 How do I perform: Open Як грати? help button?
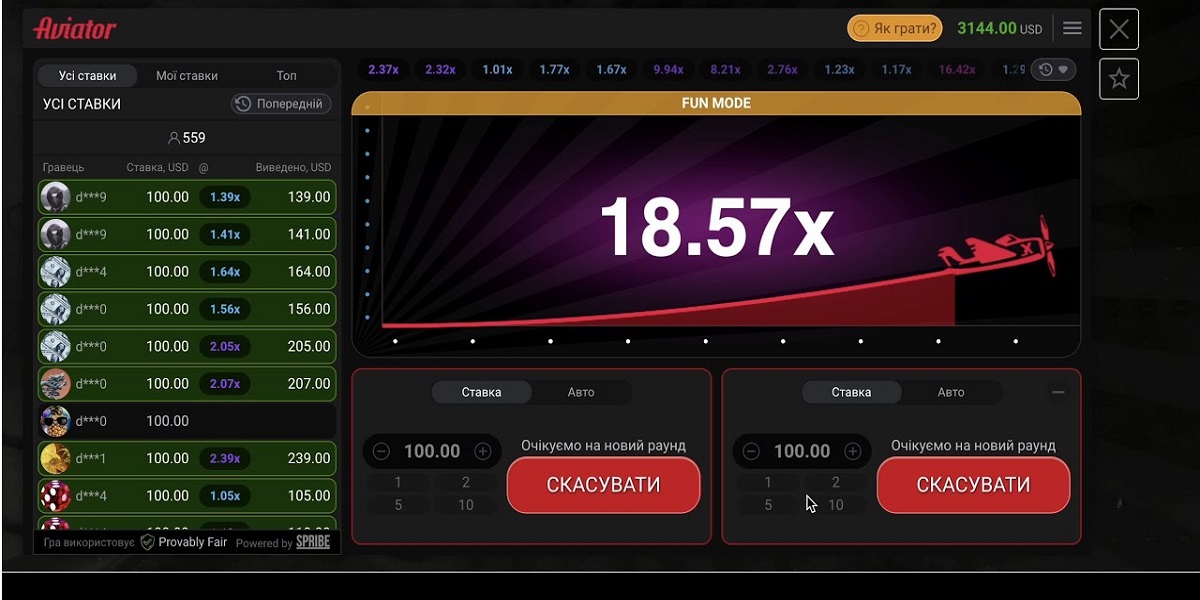click(894, 28)
